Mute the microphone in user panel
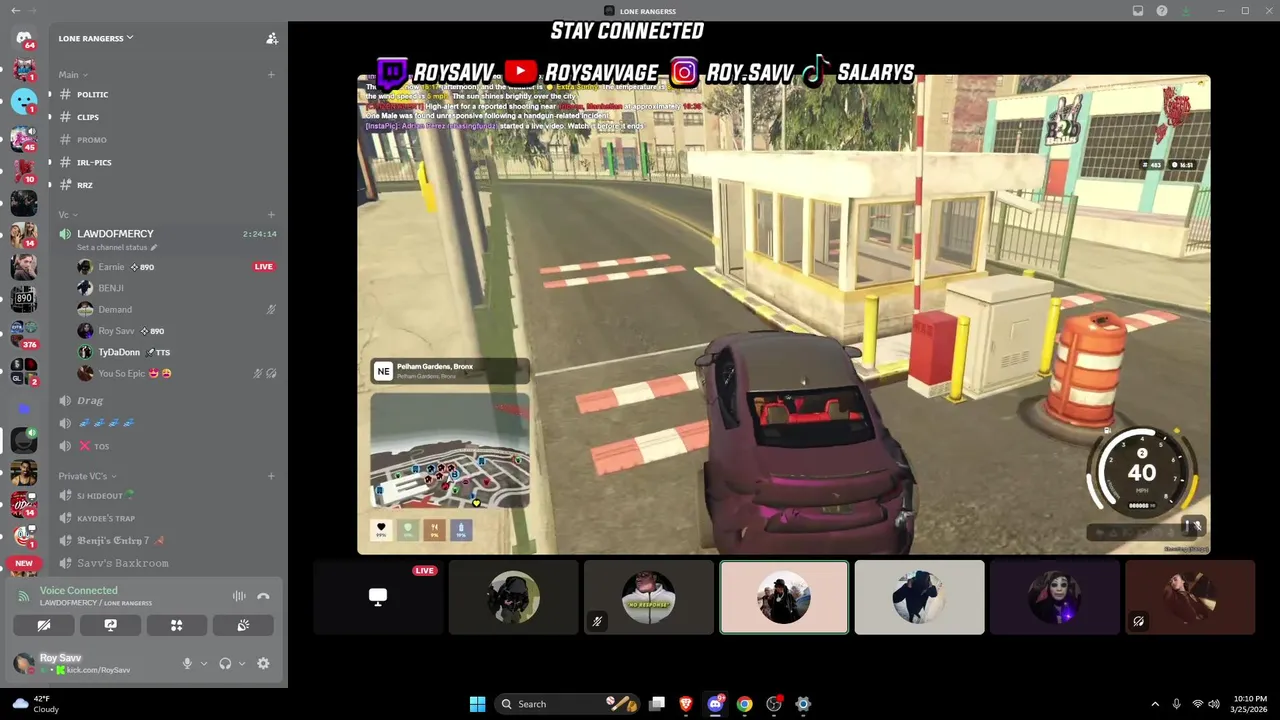Viewport: 1280px width, 720px height. (187, 663)
